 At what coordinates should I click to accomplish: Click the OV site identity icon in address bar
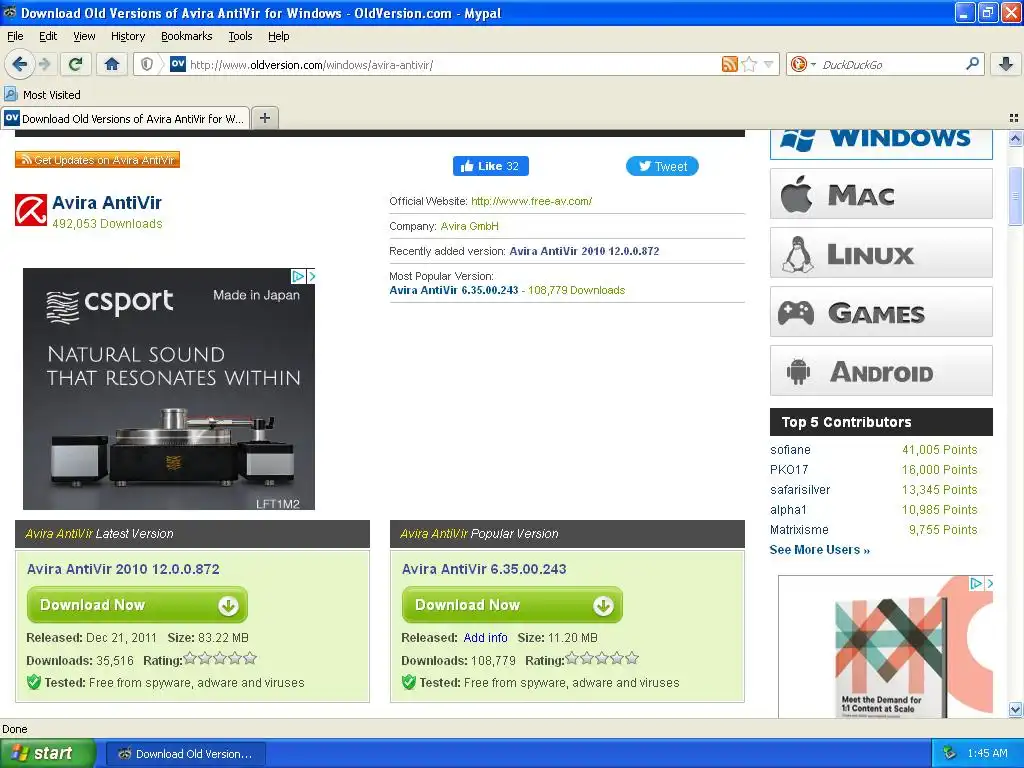coord(178,63)
